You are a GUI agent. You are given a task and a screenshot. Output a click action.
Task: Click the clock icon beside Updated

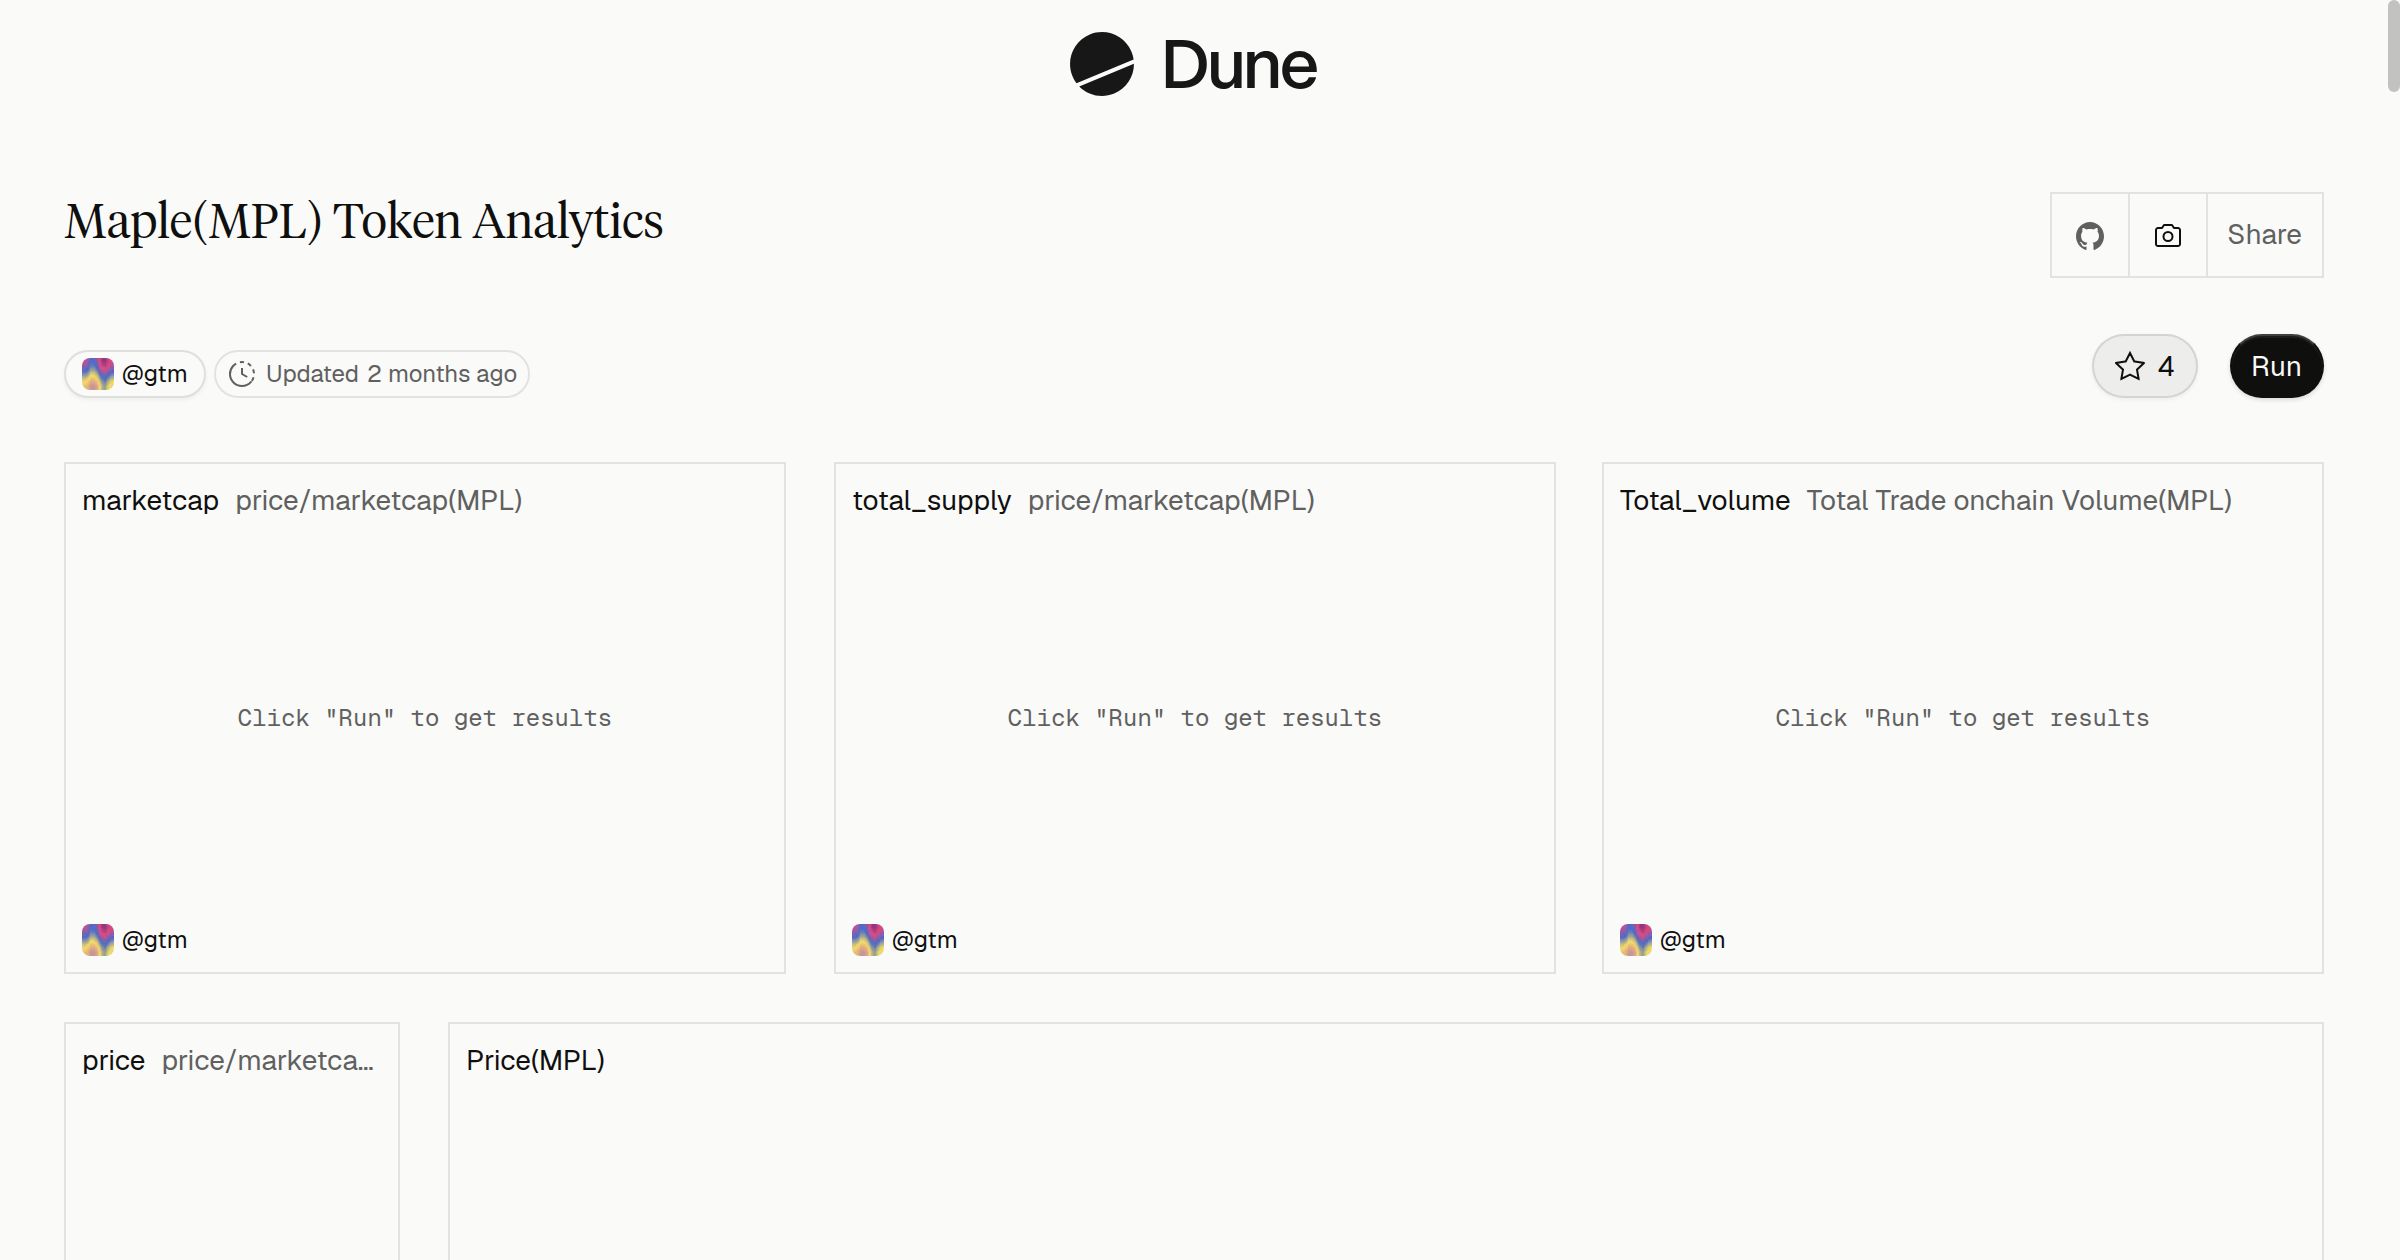242,374
